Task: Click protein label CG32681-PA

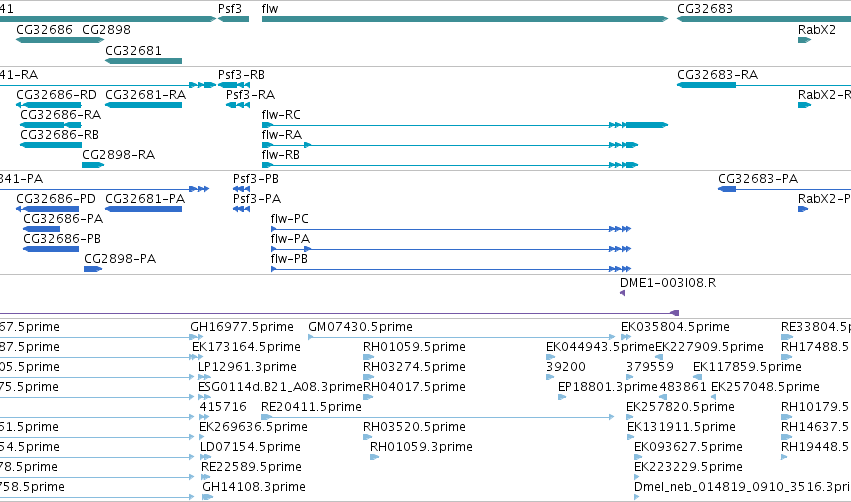Action: click(x=145, y=199)
